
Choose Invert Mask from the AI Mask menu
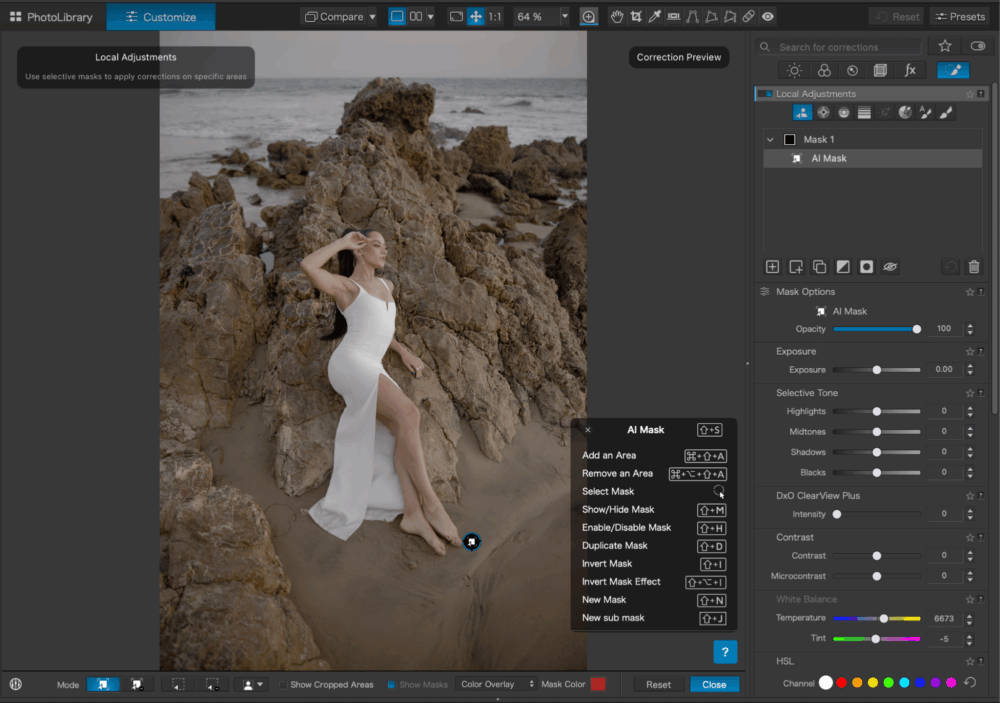607,564
